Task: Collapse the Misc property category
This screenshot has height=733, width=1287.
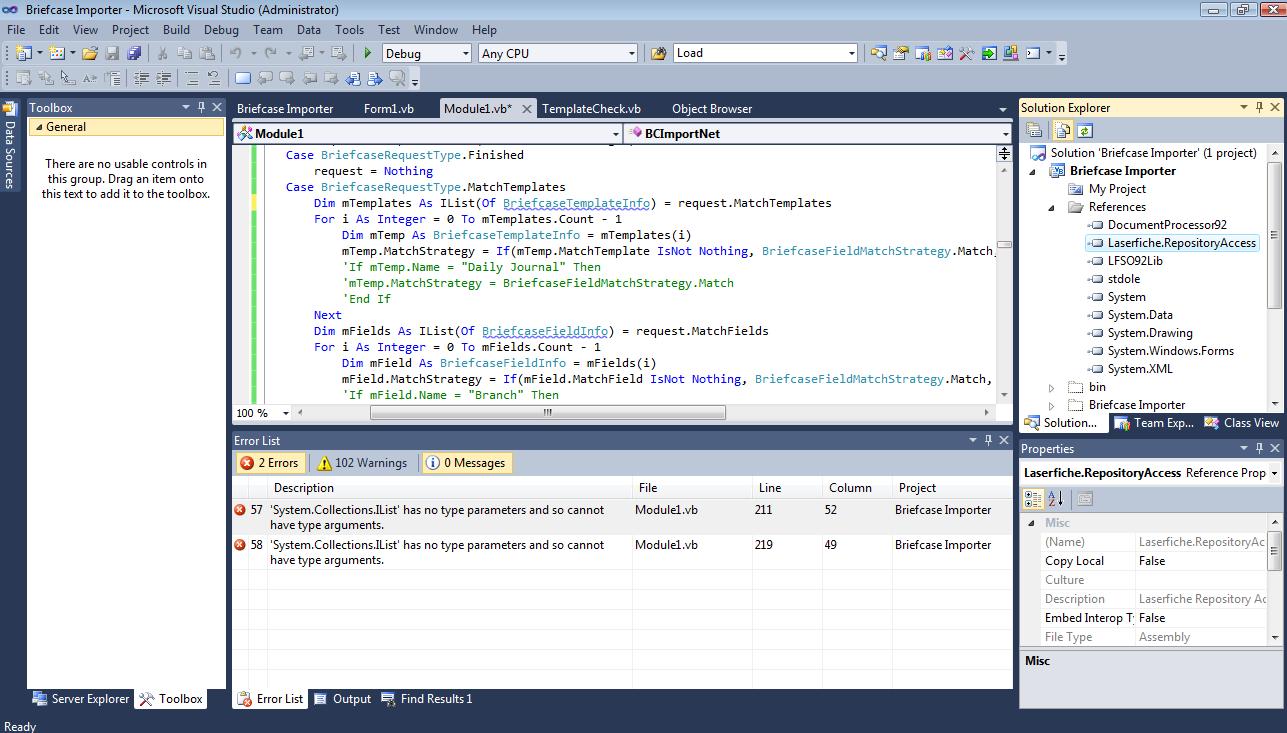Action: (x=1032, y=523)
